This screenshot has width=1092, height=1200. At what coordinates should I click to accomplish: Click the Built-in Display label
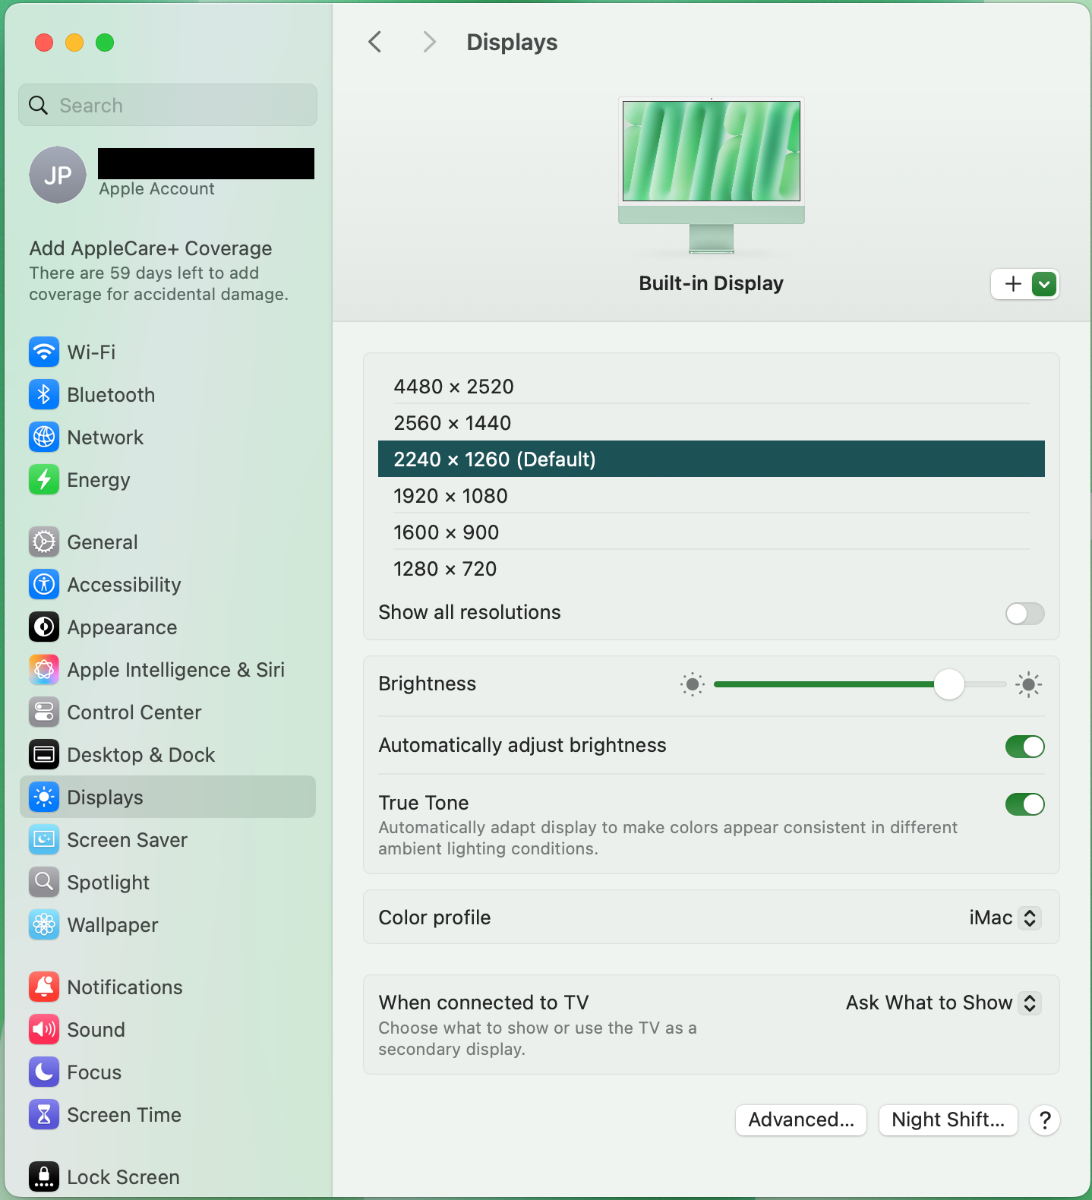coord(711,283)
